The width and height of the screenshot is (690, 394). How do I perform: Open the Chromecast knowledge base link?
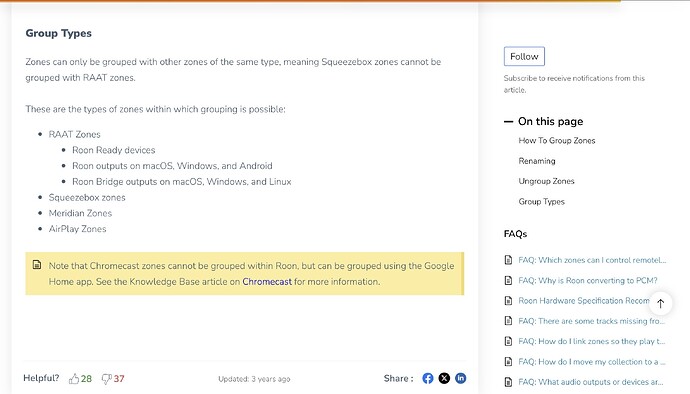tap(267, 282)
